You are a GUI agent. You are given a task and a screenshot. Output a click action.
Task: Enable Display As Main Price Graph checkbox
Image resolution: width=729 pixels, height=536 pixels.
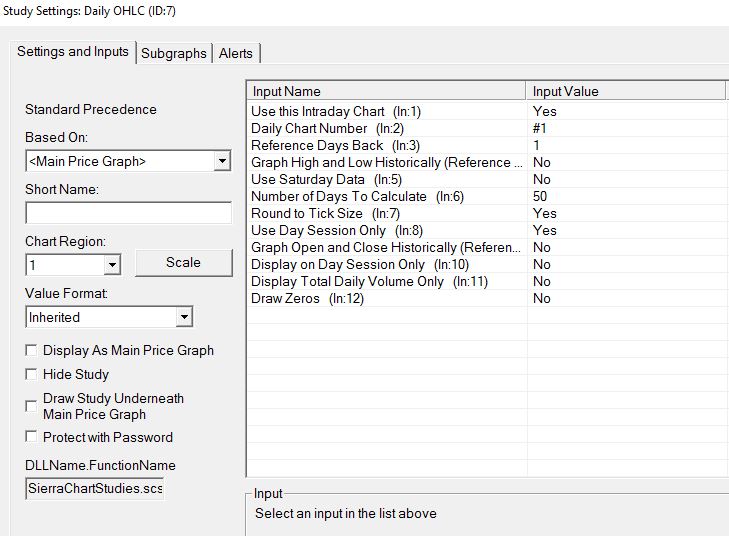point(32,351)
